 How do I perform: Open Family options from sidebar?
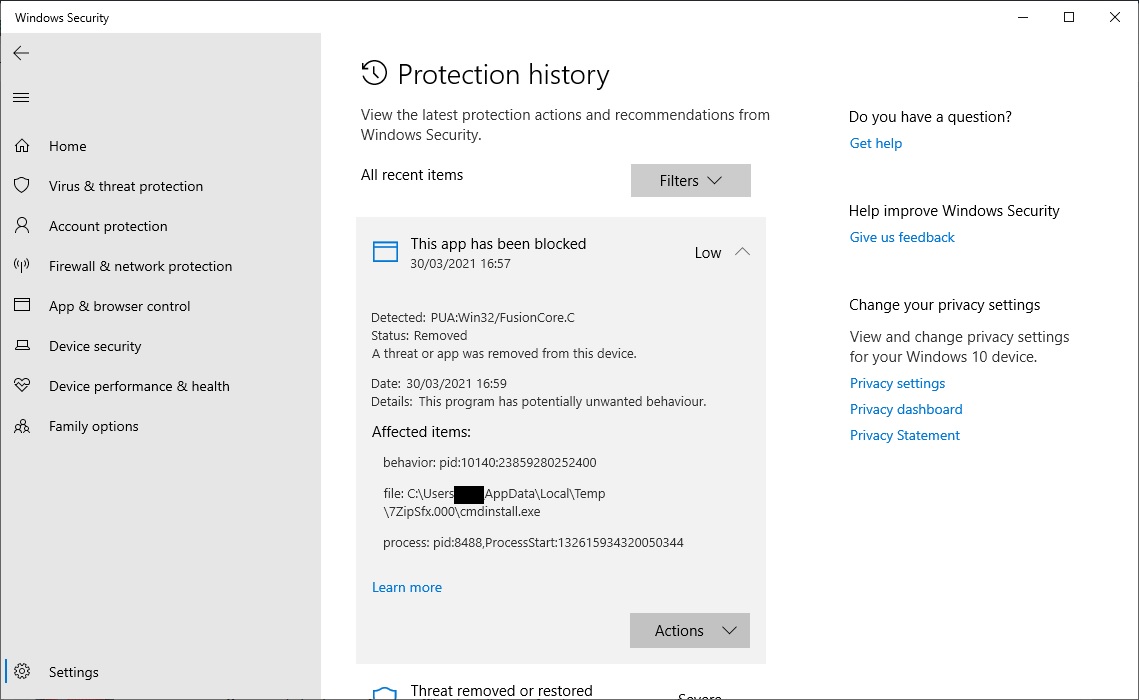93,426
